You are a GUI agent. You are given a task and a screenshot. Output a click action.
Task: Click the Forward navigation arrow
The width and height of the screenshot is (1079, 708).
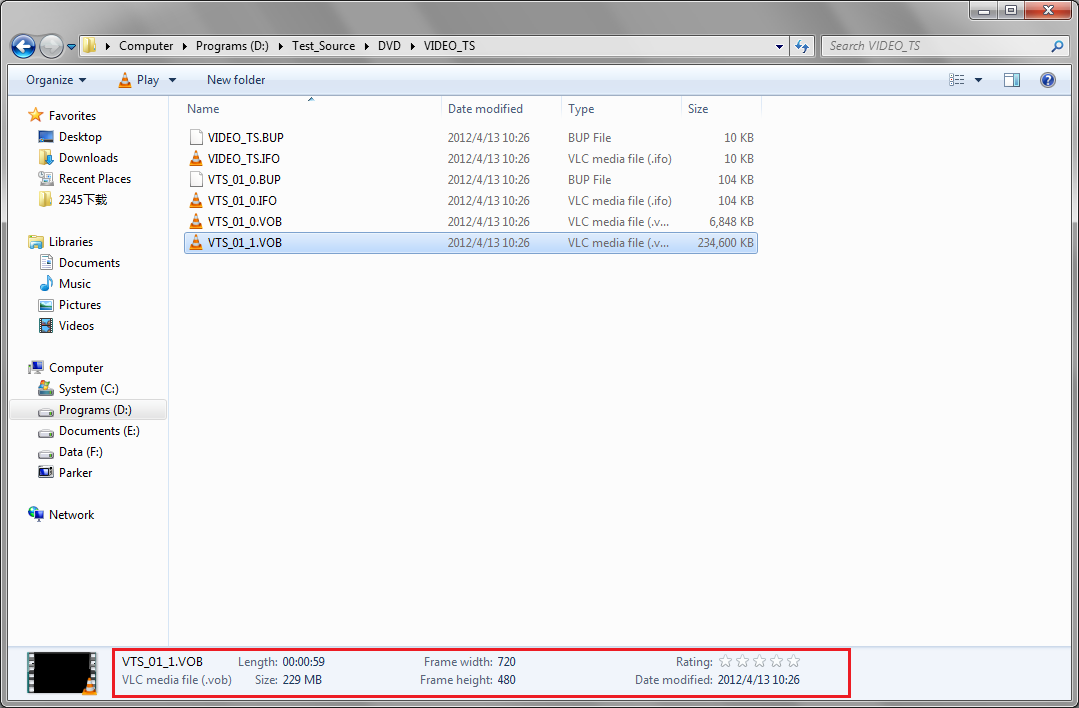pos(51,46)
